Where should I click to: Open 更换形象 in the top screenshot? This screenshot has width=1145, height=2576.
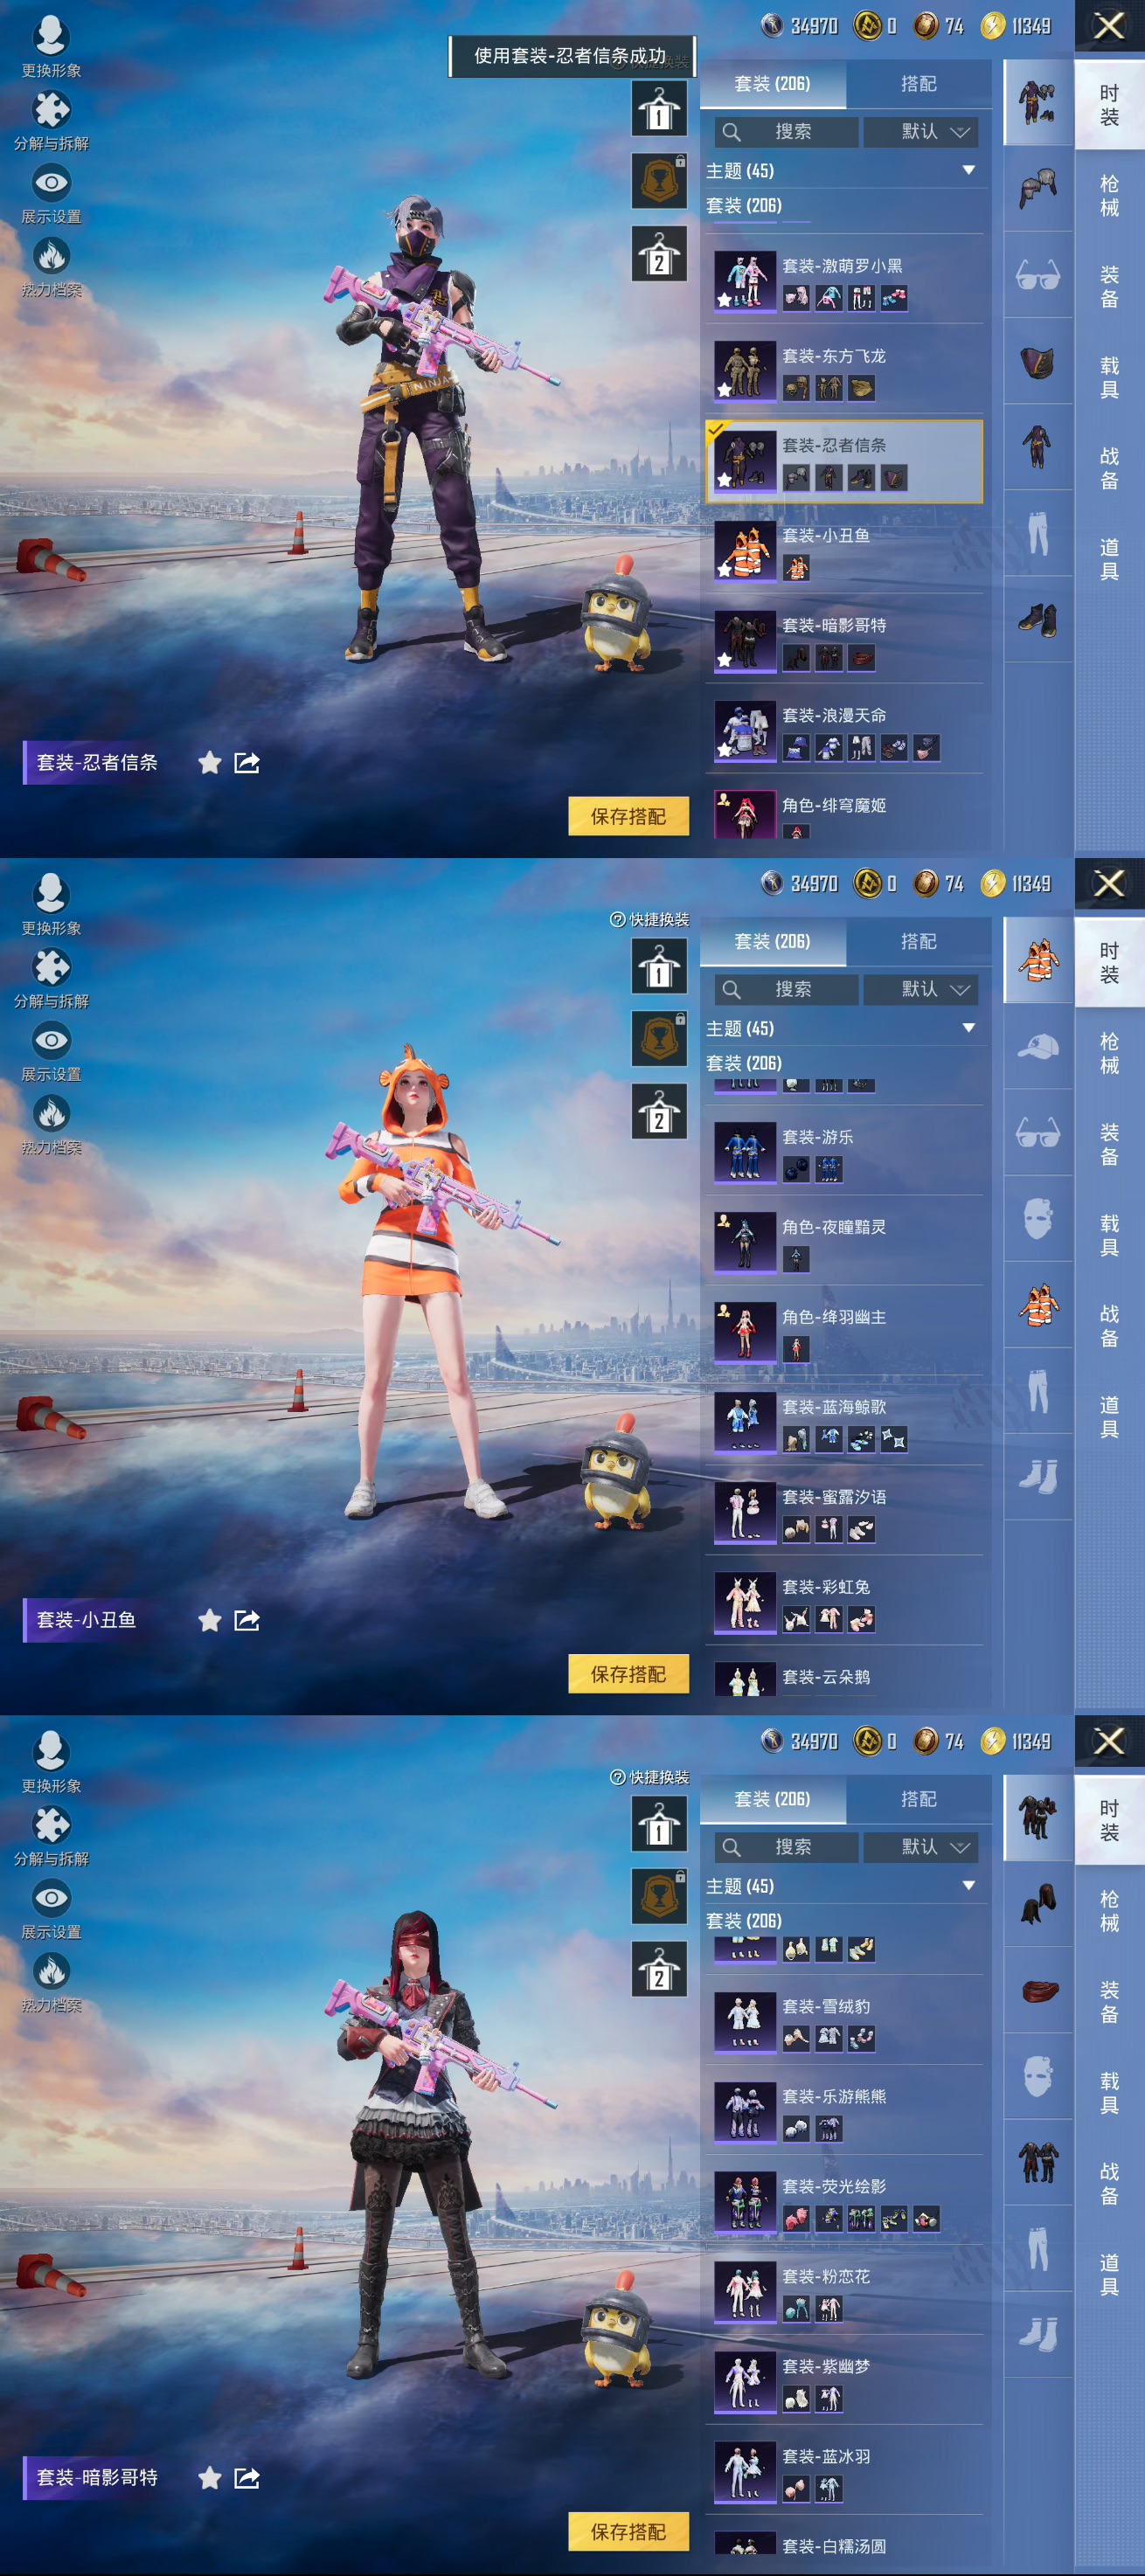click(x=51, y=47)
